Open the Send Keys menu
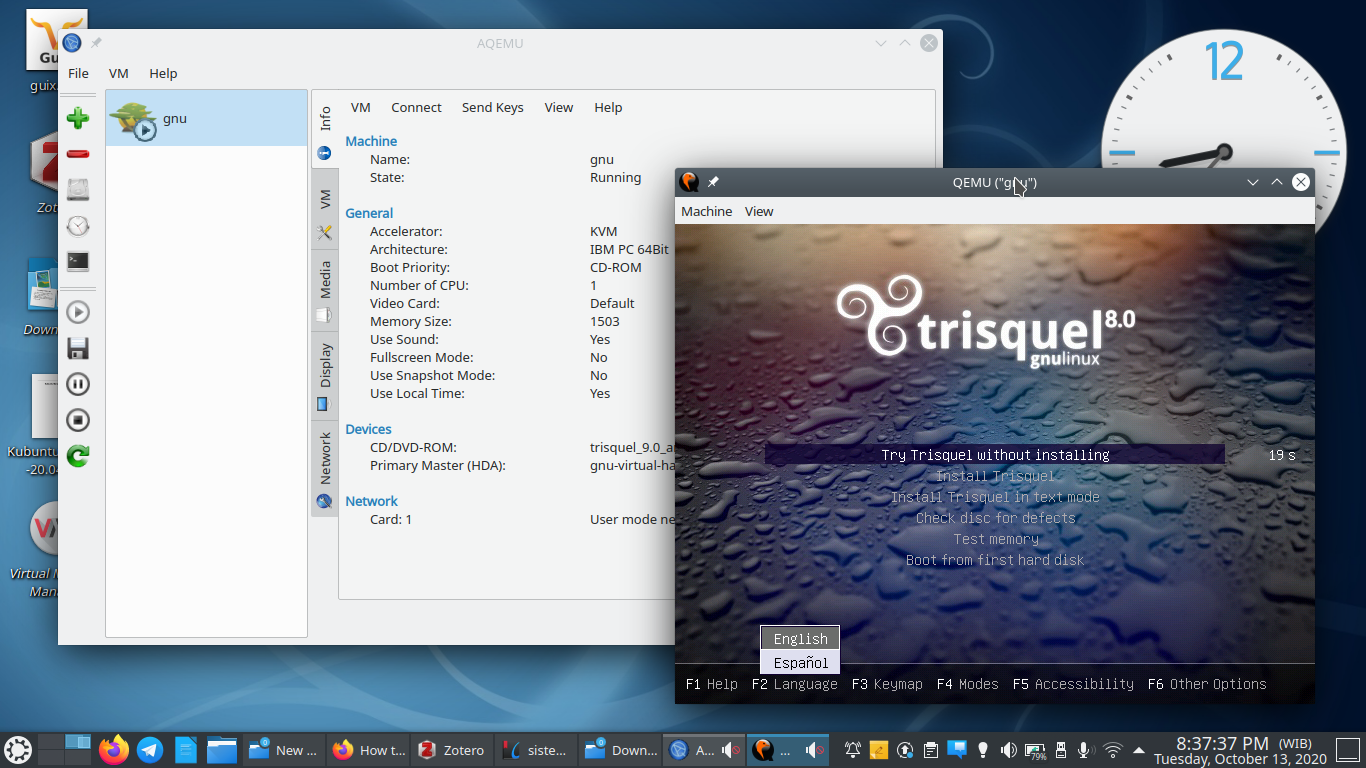Image resolution: width=1366 pixels, height=768 pixels. [x=492, y=107]
